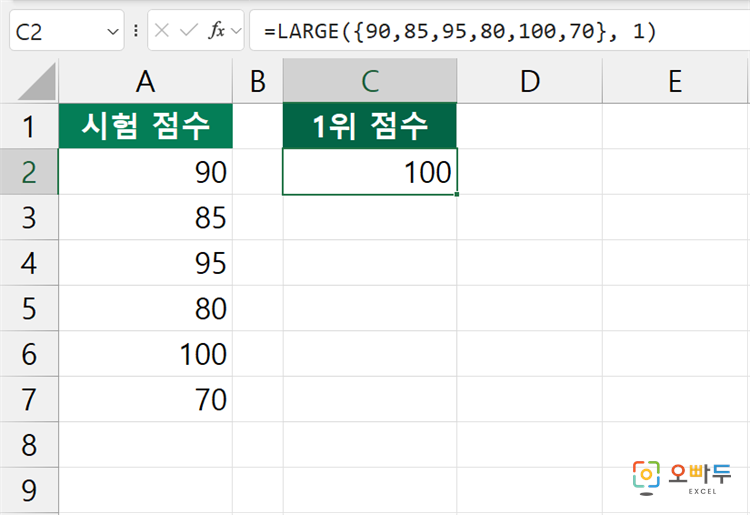750x515 pixels.
Task: Select cell A6 containing 100
Action: 145,353
